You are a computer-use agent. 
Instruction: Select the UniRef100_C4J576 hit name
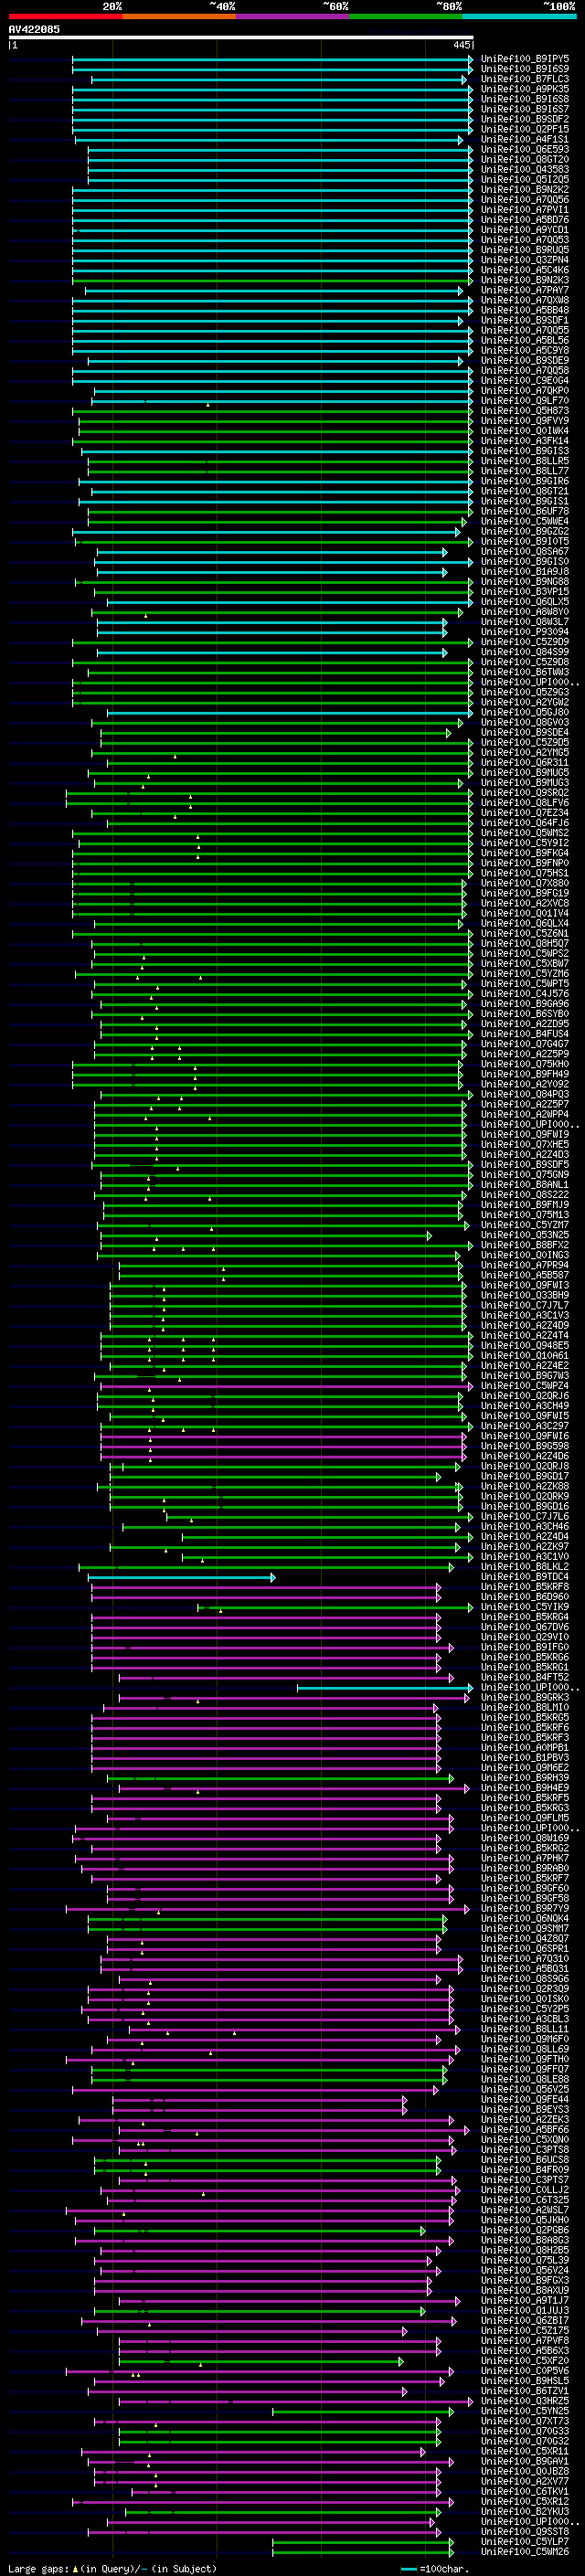click(525, 993)
